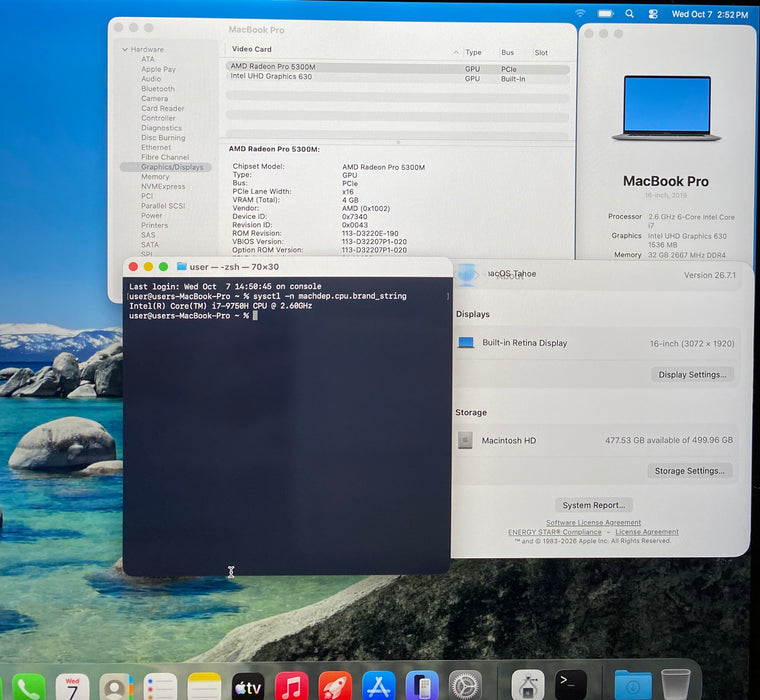The image size is (760, 700).
Task: Select ATA in the Hardware sidebar
Action: [148, 59]
